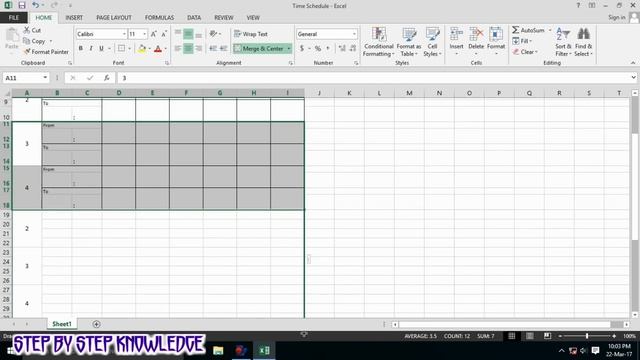Toggle Bottom Align

(x=199, y=34)
